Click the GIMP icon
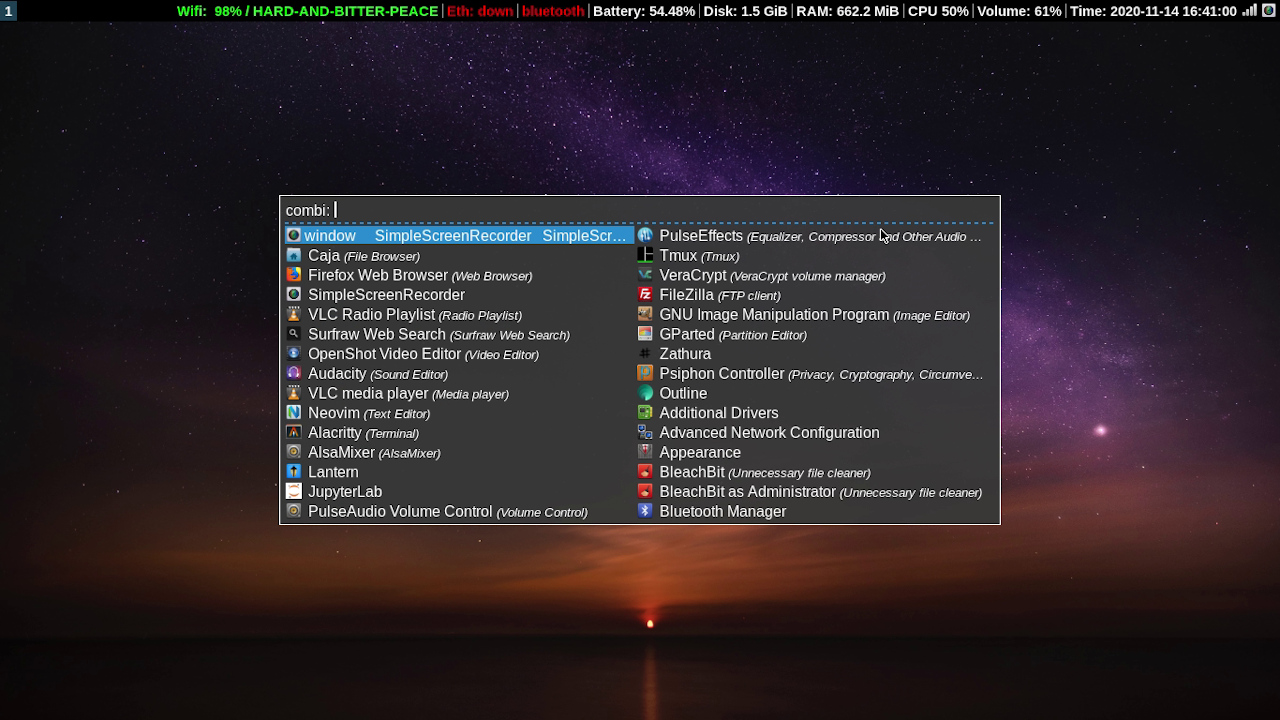This screenshot has height=720, width=1280. (645, 314)
